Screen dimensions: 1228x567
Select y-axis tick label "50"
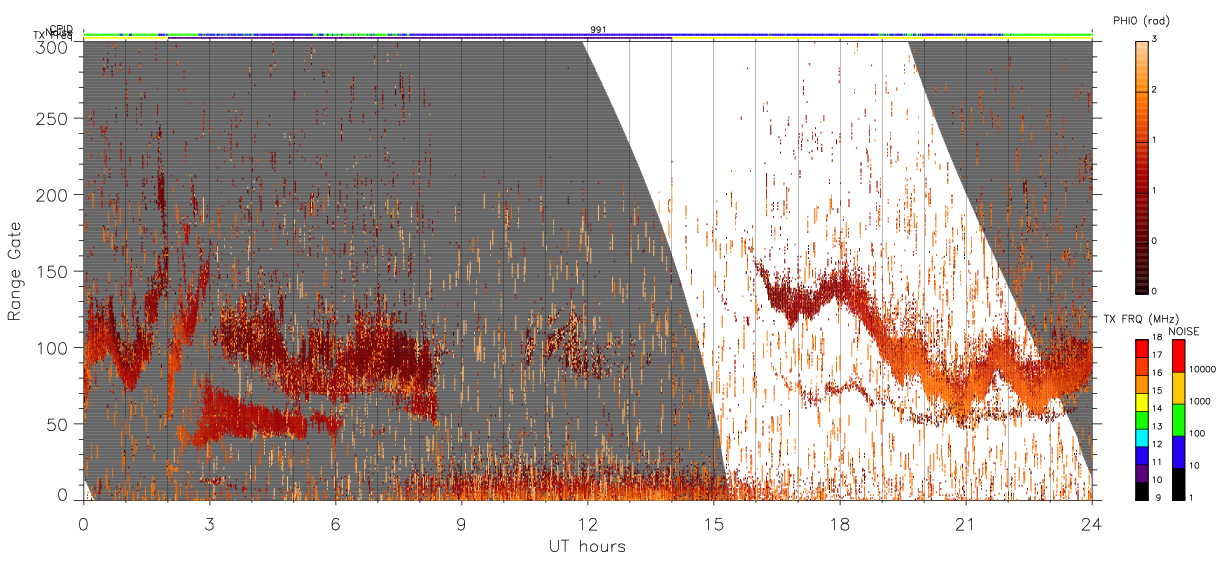click(x=59, y=424)
